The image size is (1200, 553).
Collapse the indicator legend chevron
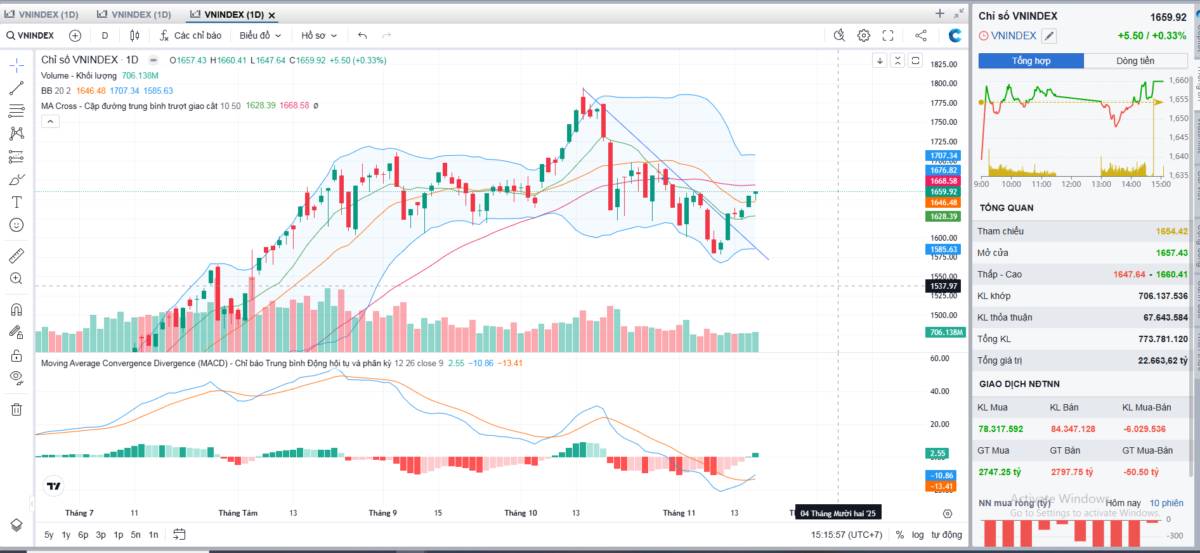[49, 122]
